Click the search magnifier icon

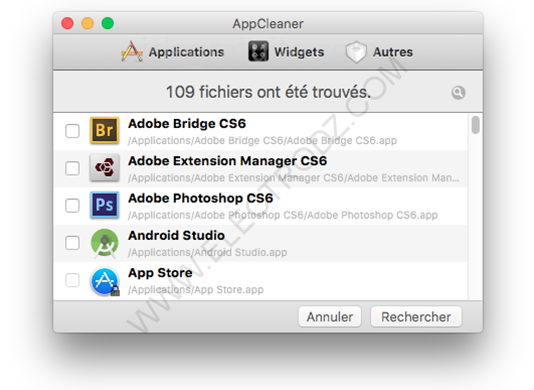[x=458, y=93]
